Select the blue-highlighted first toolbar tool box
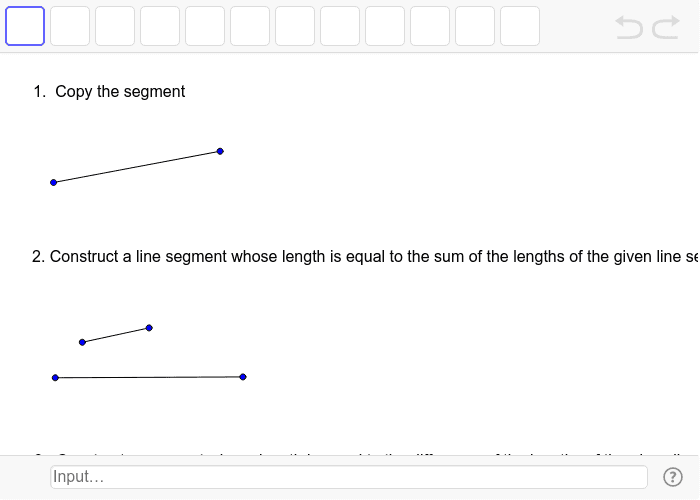The image size is (700, 500). click(x=25, y=26)
